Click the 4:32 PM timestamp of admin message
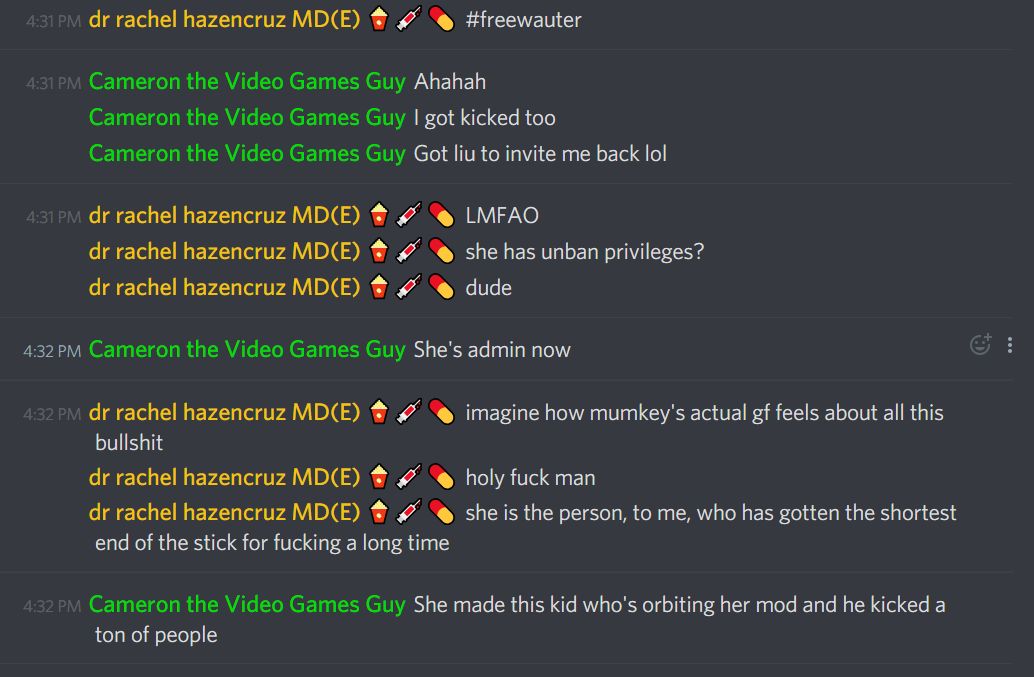Image resolution: width=1034 pixels, height=677 pixels. coord(52,351)
